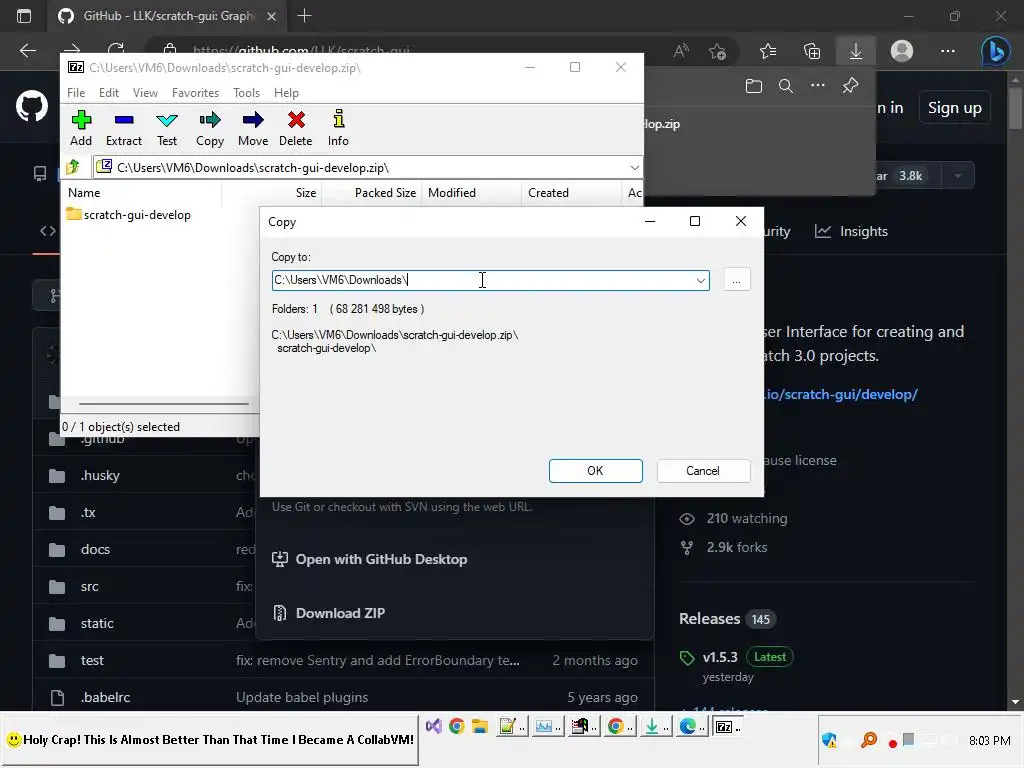Add page to favorites star-plus icon
Screen dimensions: 1024x768
click(717, 51)
